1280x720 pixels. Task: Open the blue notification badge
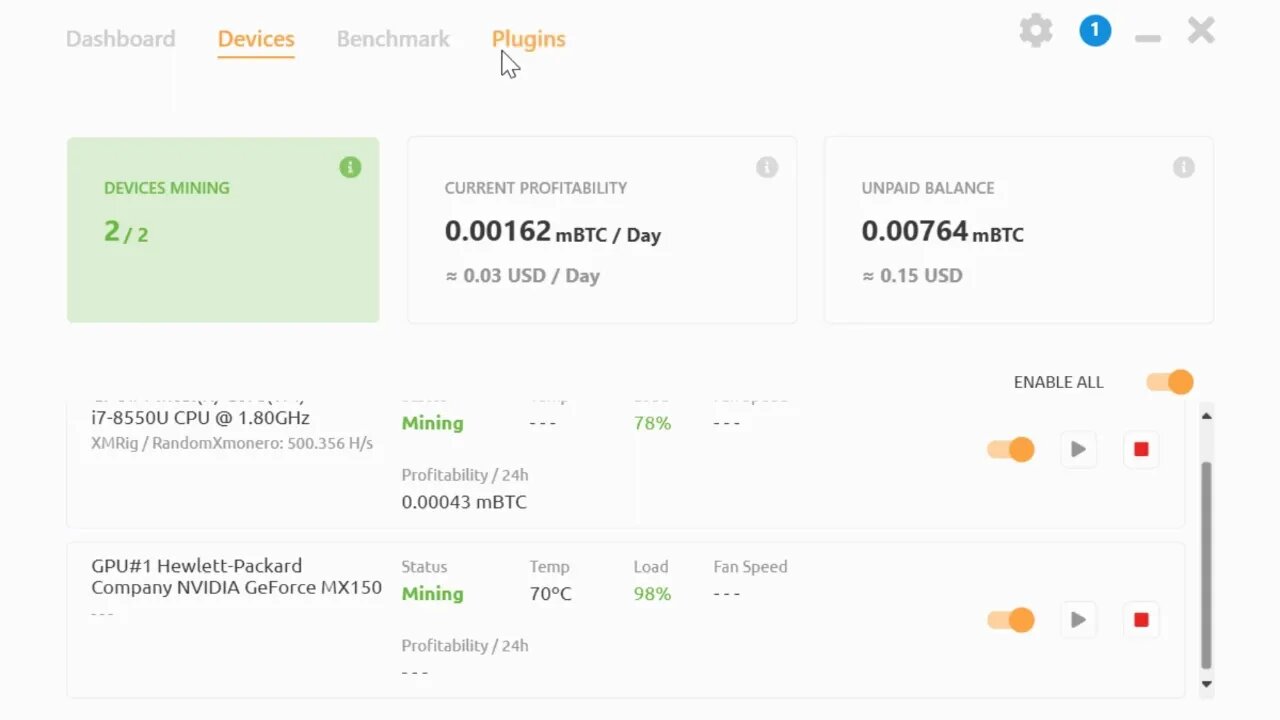[x=1095, y=31]
